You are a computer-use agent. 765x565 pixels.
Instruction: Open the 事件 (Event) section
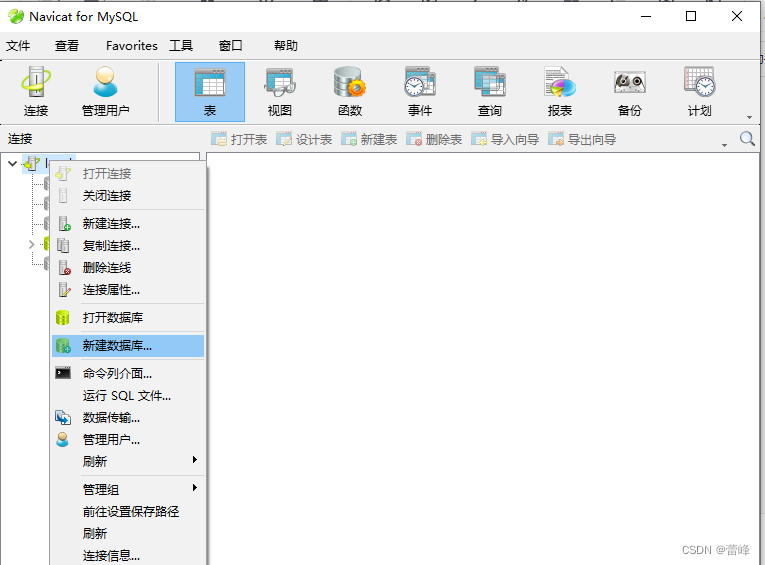[420, 92]
